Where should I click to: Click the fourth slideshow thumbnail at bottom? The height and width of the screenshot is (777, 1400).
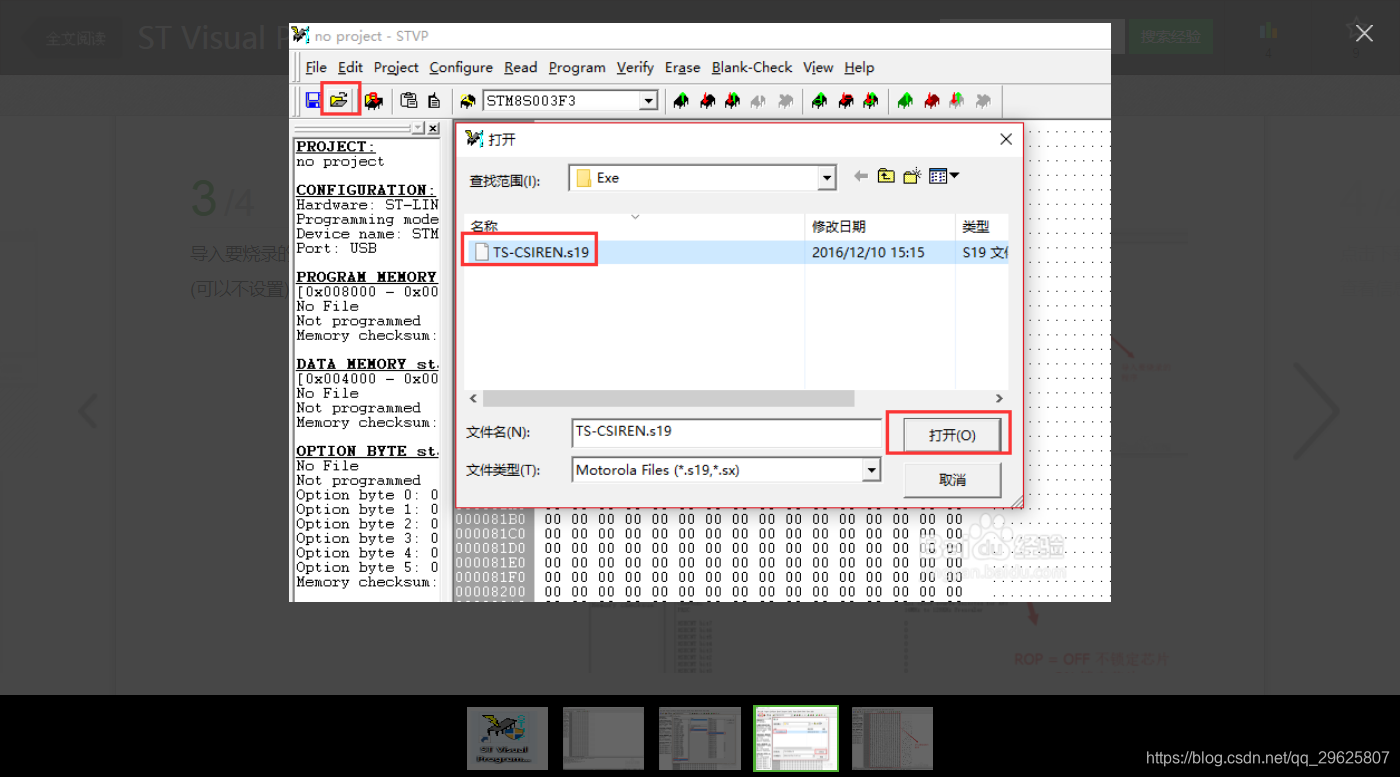(x=795, y=738)
